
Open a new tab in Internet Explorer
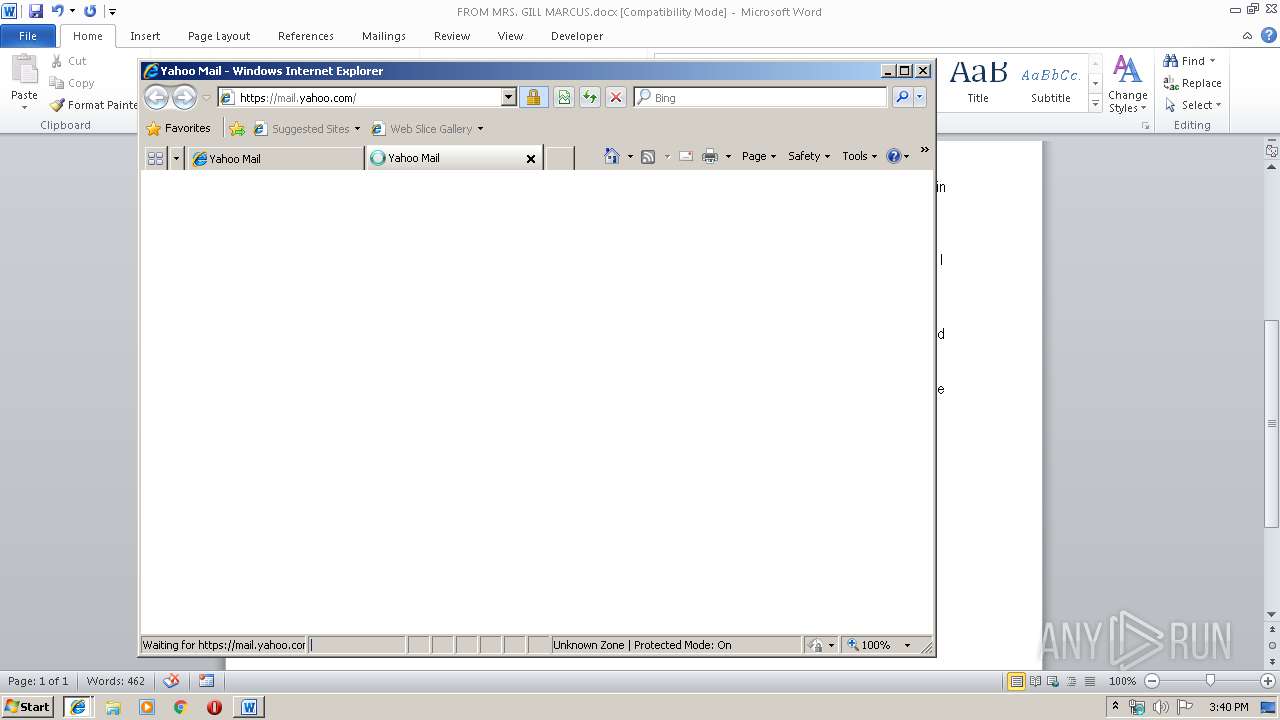tap(559, 158)
